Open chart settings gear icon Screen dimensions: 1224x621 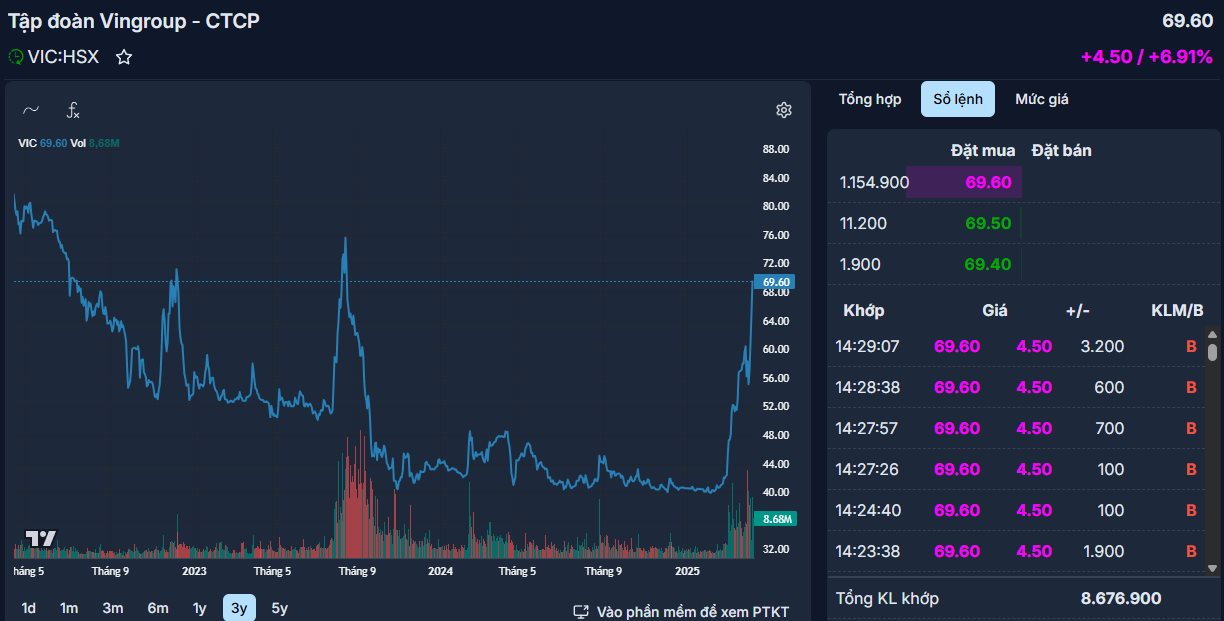point(784,110)
